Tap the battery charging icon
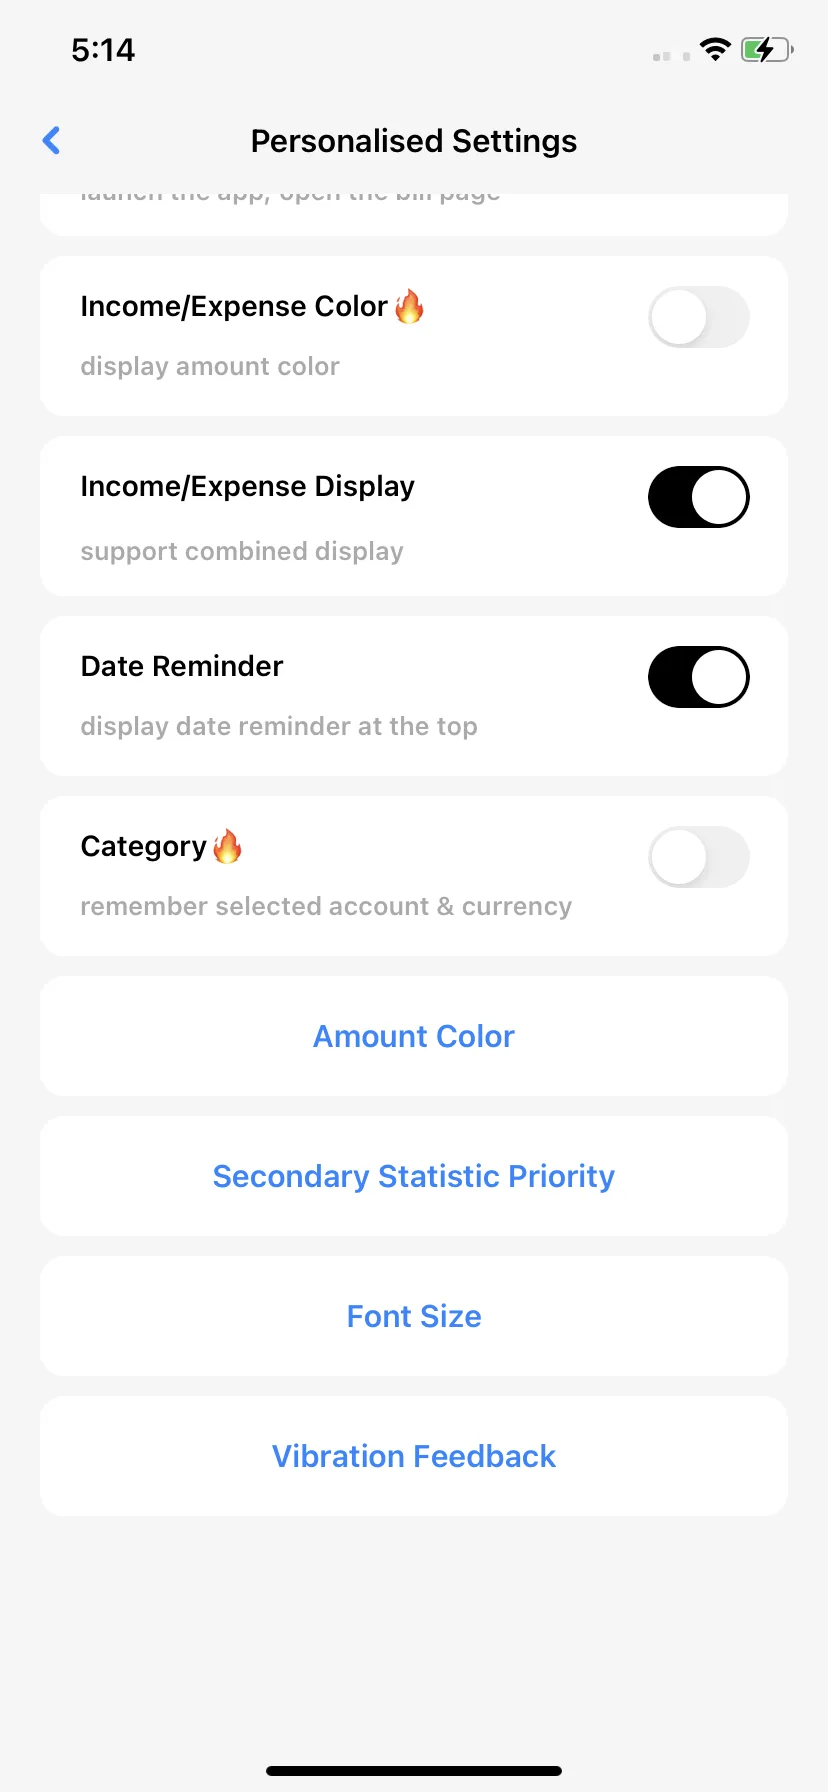Image resolution: width=828 pixels, height=1792 pixels. 767,50
